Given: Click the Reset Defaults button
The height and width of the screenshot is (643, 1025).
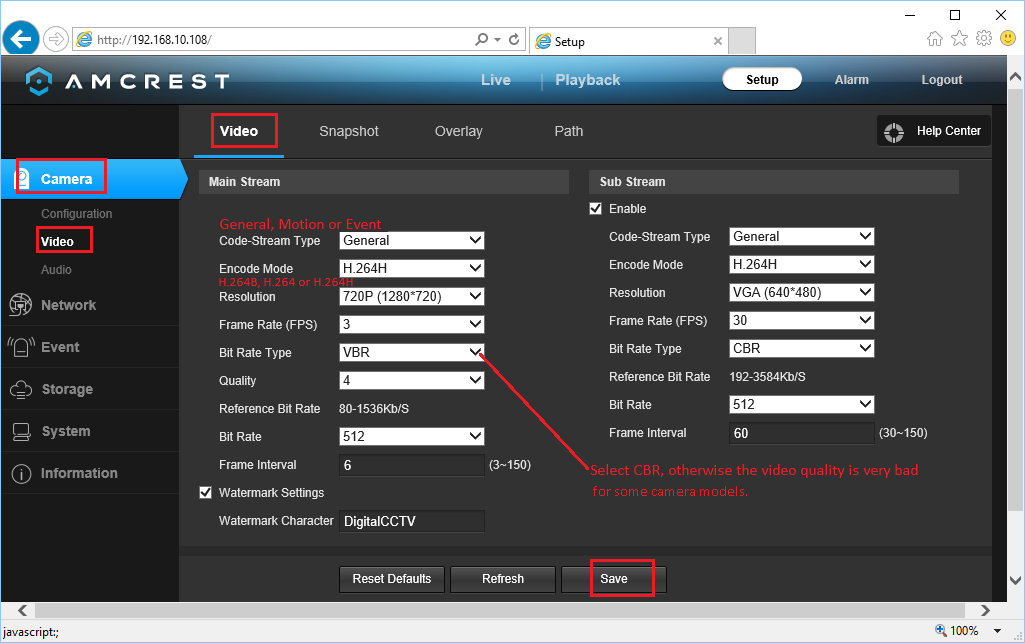Looking at the screenshot, I should 392,579.
